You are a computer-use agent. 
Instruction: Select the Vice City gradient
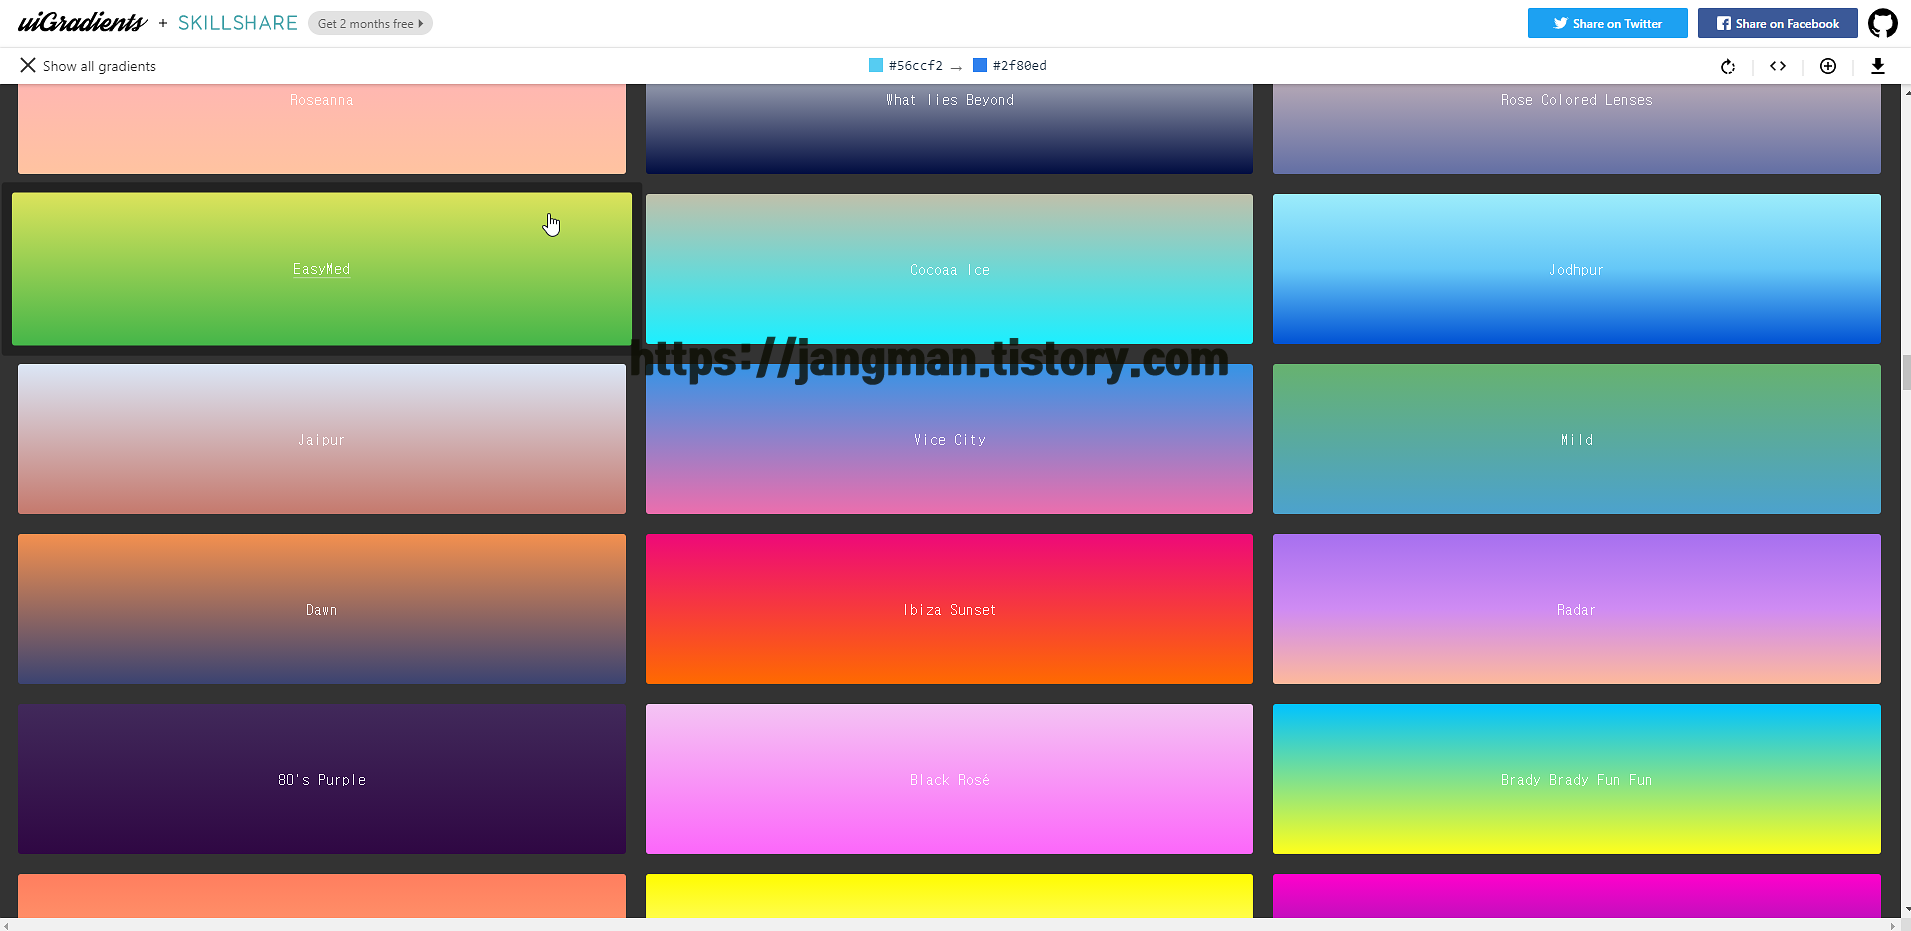click(x=949, y=439)
